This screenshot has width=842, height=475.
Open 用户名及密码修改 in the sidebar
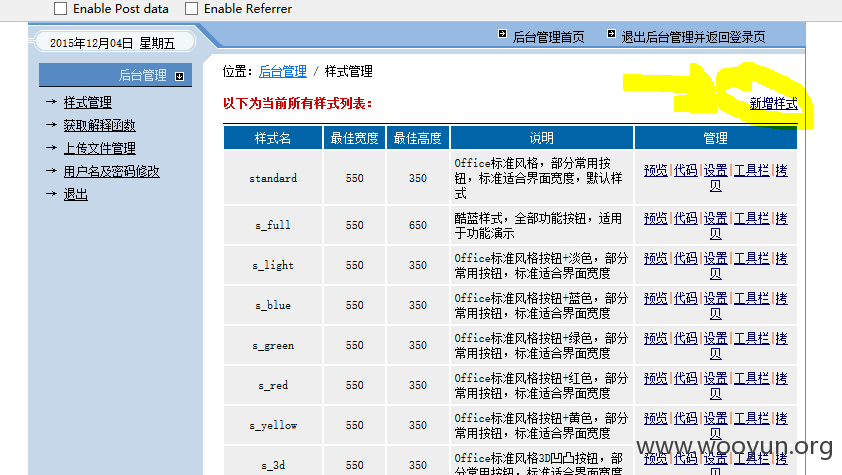[x=111, y=171]
